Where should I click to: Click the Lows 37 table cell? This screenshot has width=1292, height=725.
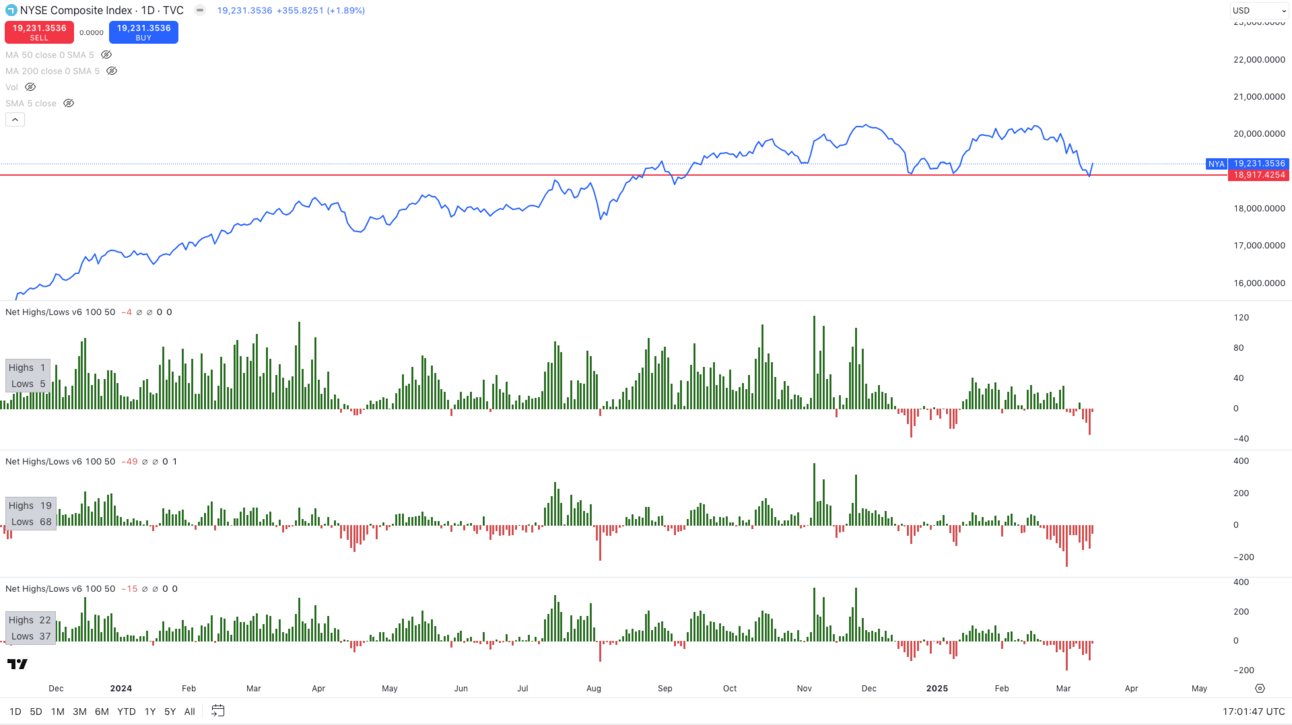31,636
